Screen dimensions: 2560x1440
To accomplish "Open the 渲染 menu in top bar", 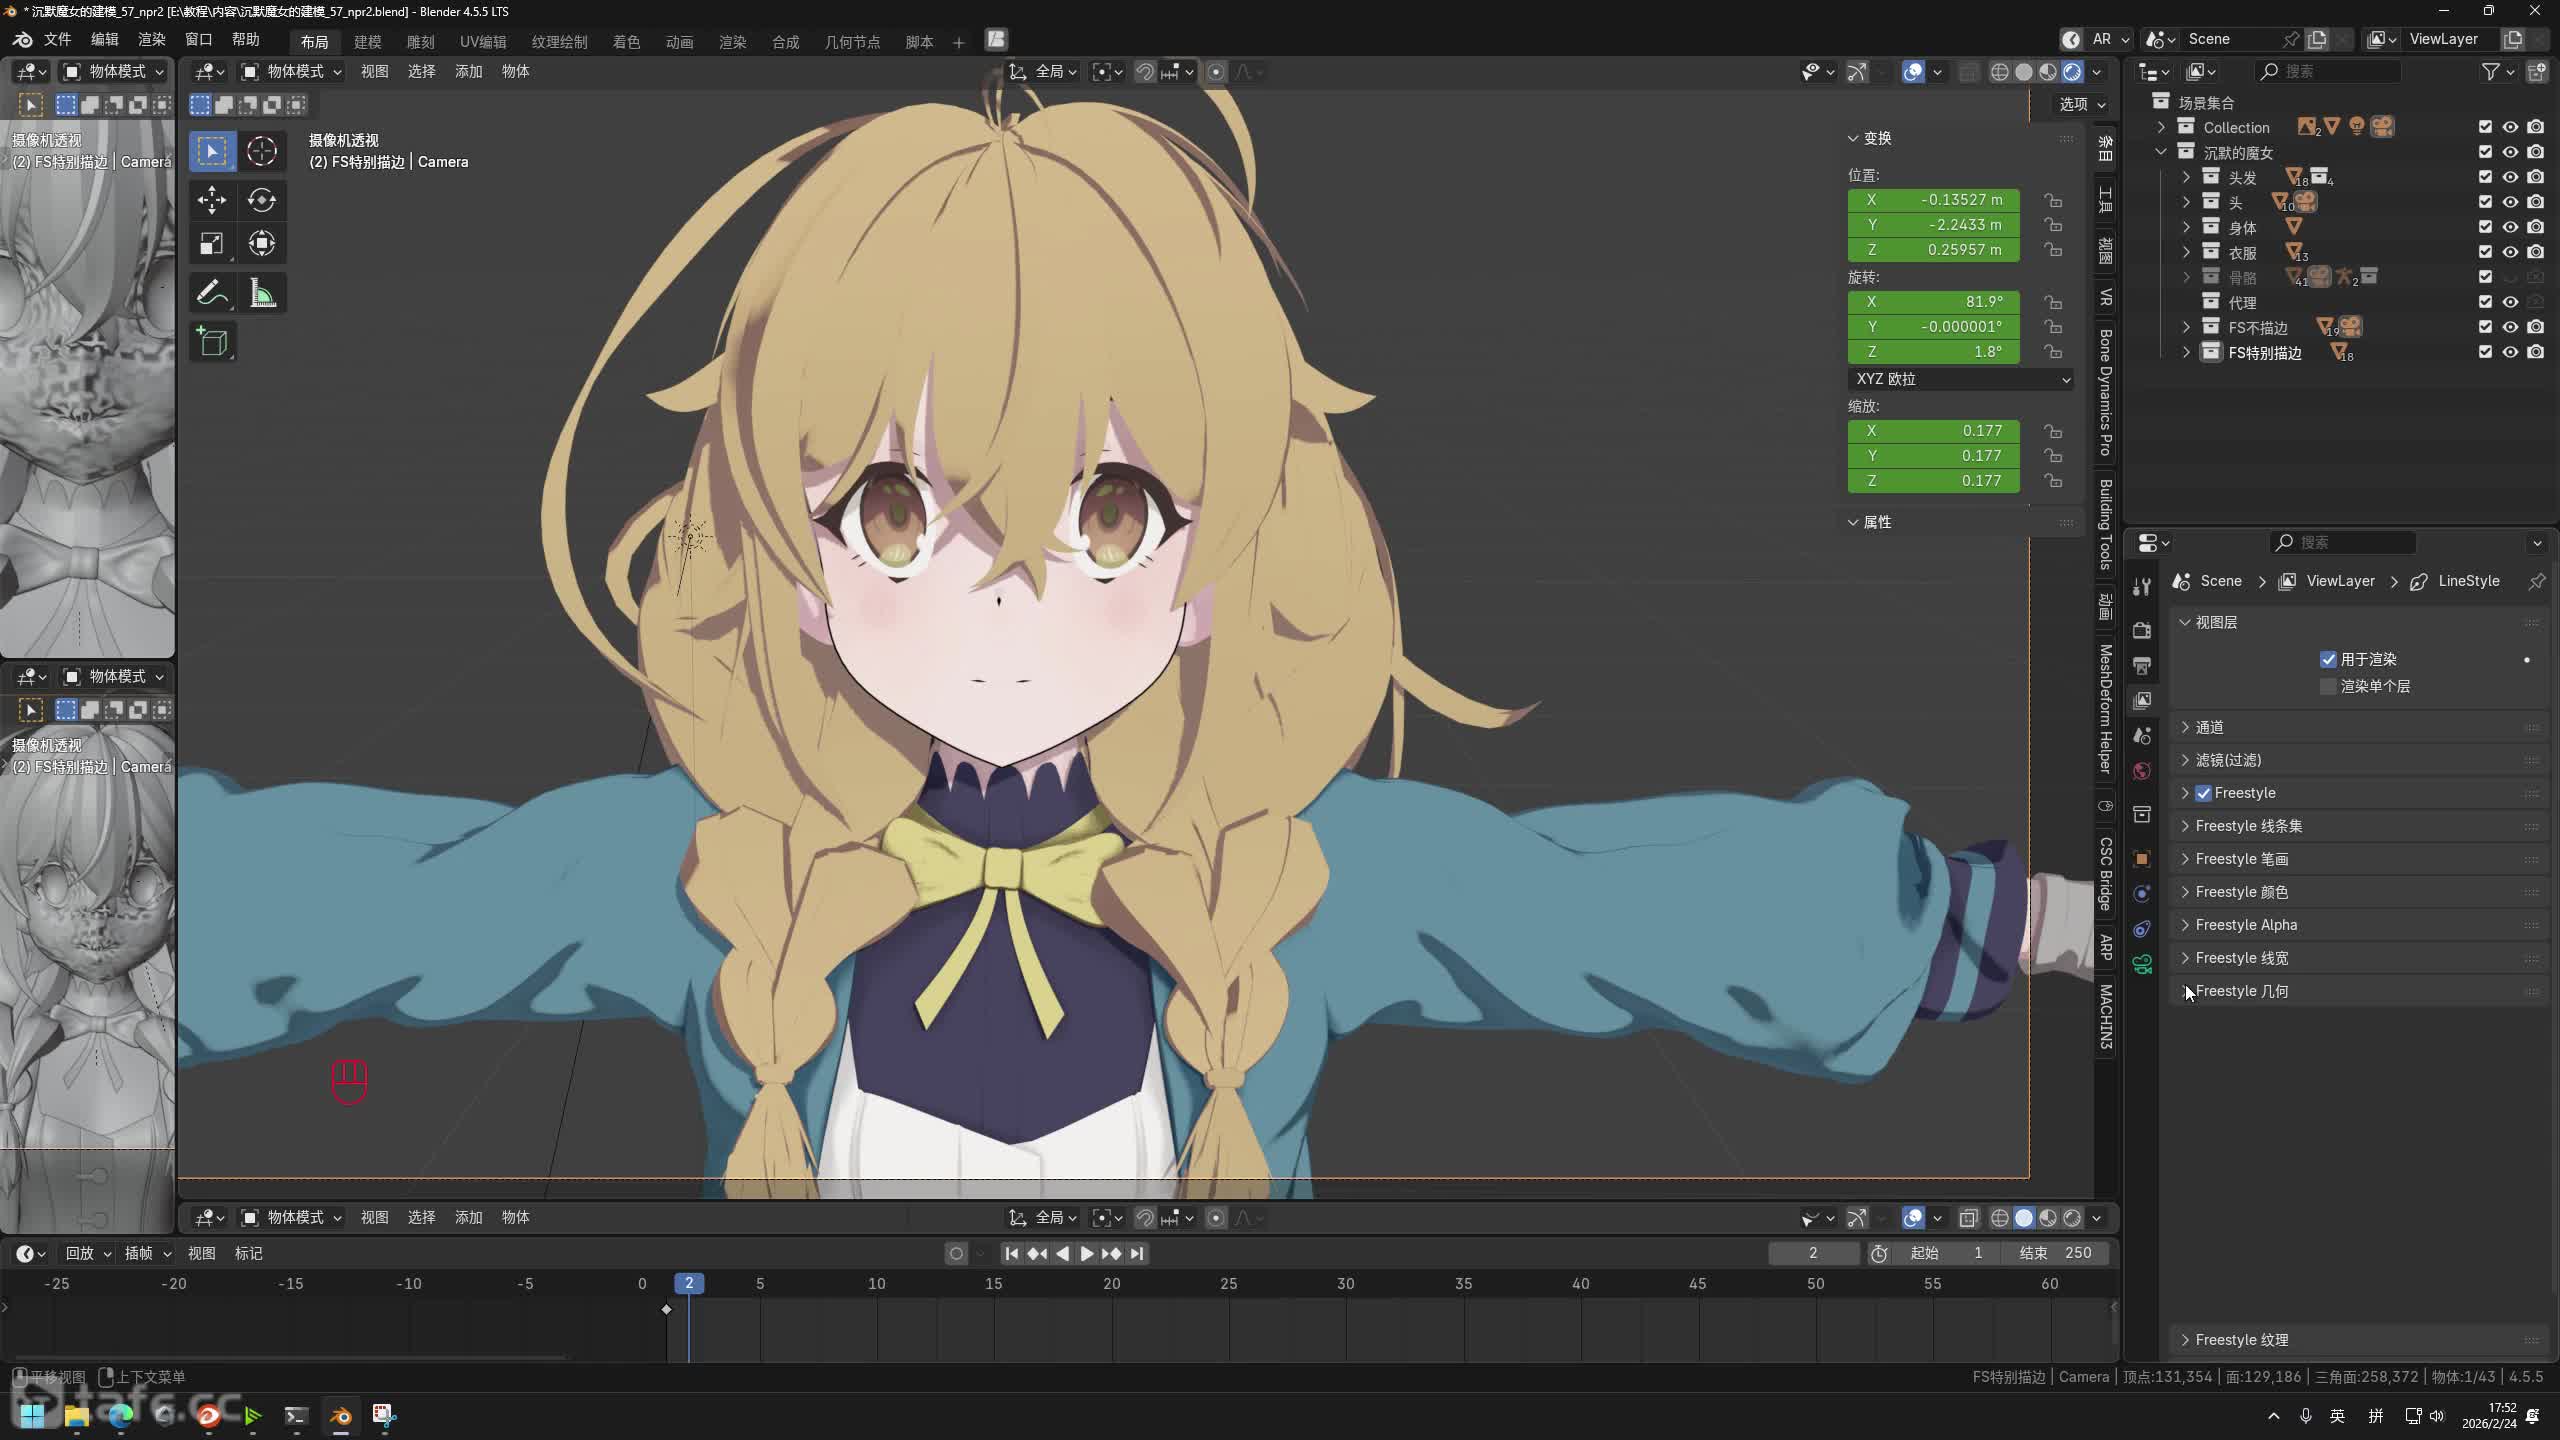I will (151, 39).
